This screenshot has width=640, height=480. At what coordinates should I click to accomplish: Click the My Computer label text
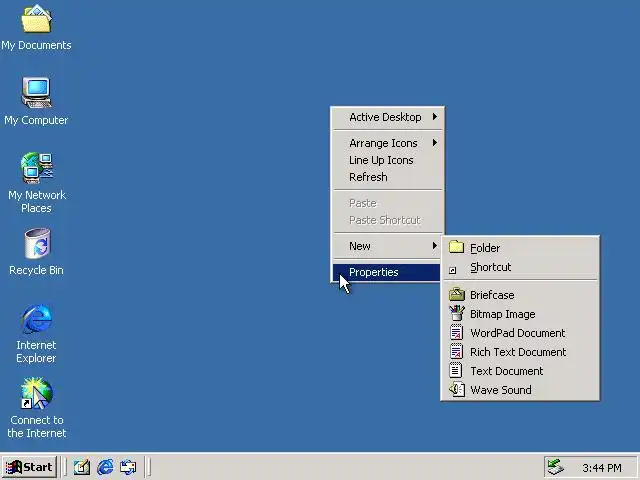(36, 120)
